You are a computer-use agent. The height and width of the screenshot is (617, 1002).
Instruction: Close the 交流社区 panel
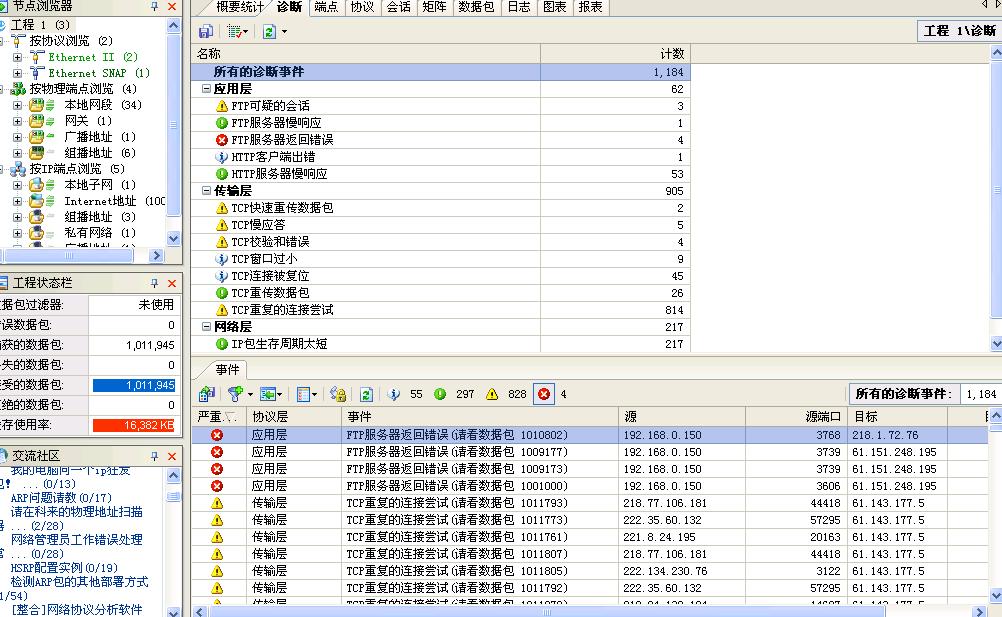[172, 456]
